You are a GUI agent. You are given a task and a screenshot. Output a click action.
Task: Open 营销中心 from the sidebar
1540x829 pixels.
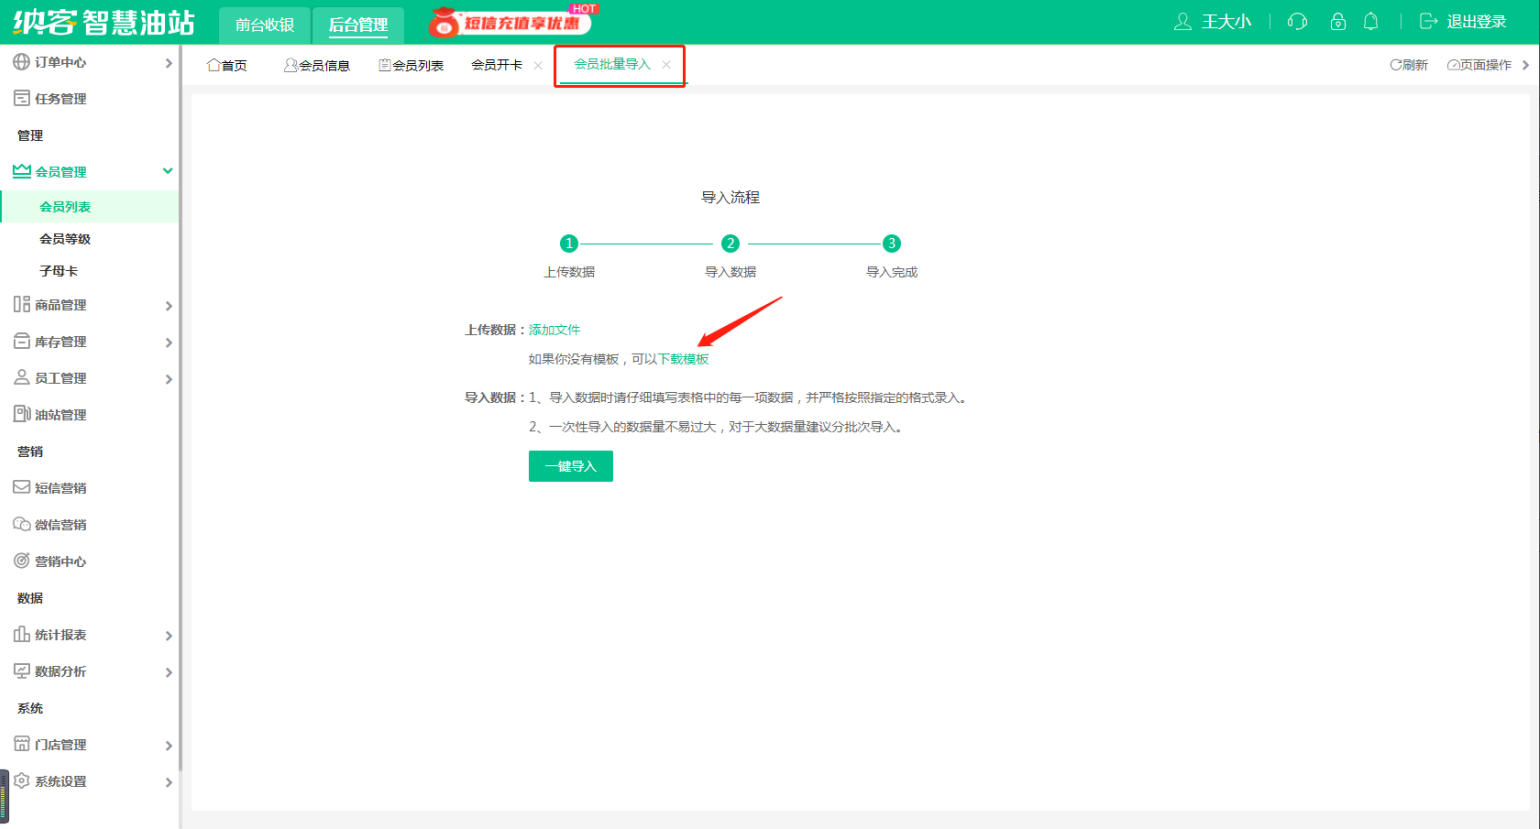60,562
